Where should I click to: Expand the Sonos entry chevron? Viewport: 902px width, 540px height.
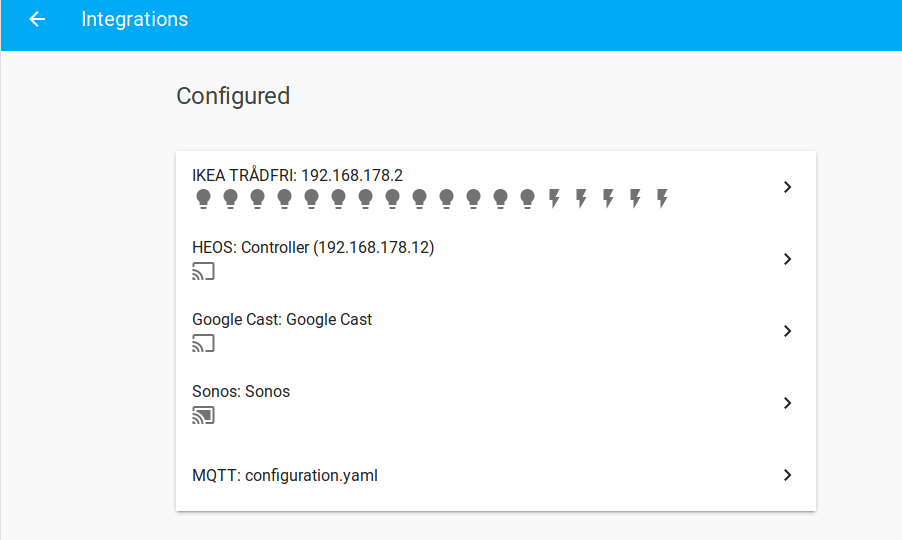(787, 403)
